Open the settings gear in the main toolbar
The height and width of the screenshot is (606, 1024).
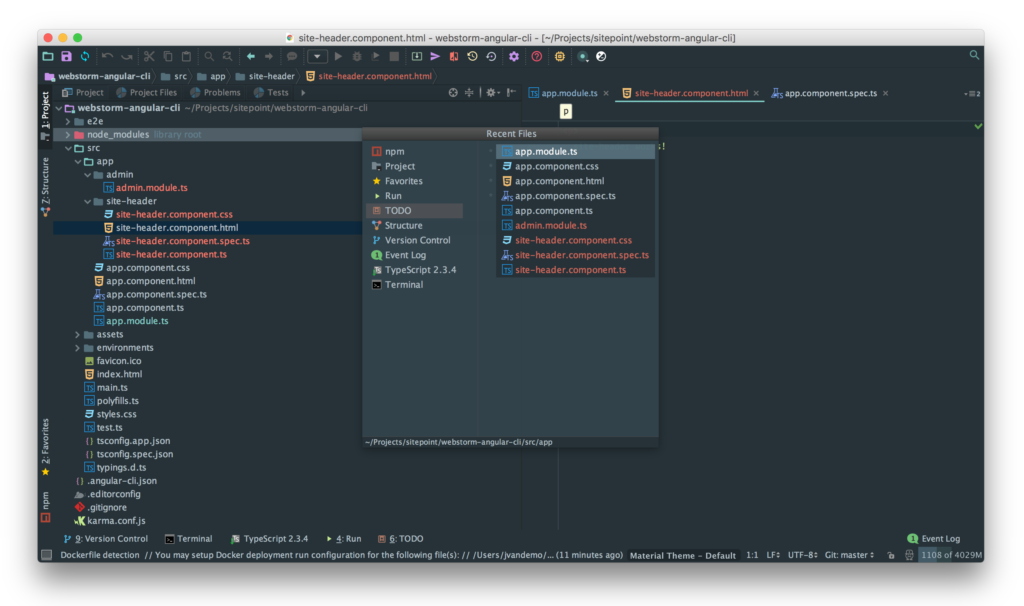click(x=514, y=57)
